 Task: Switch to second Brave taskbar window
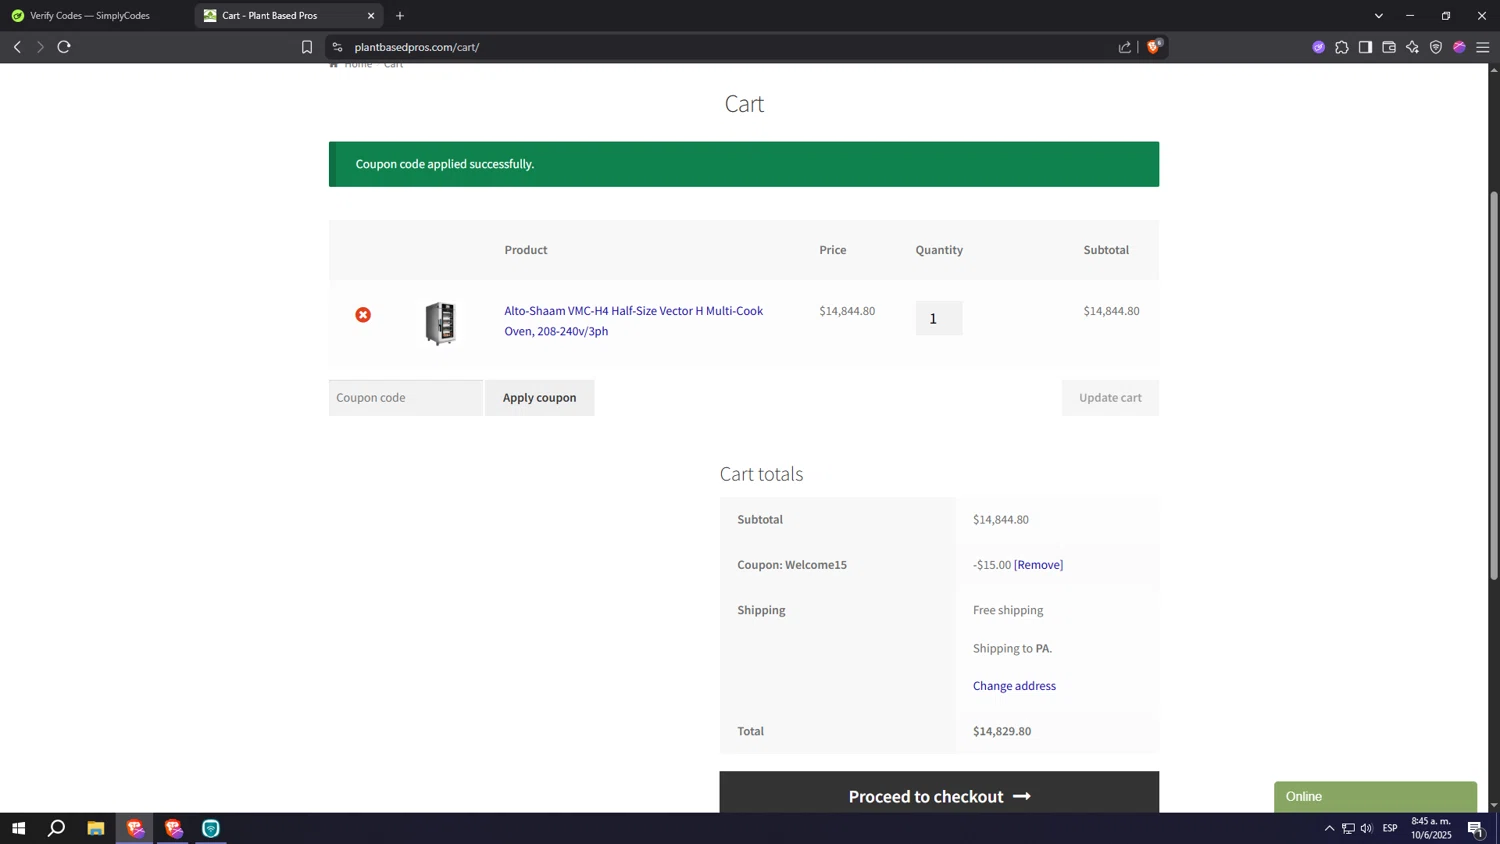point(173,828)
